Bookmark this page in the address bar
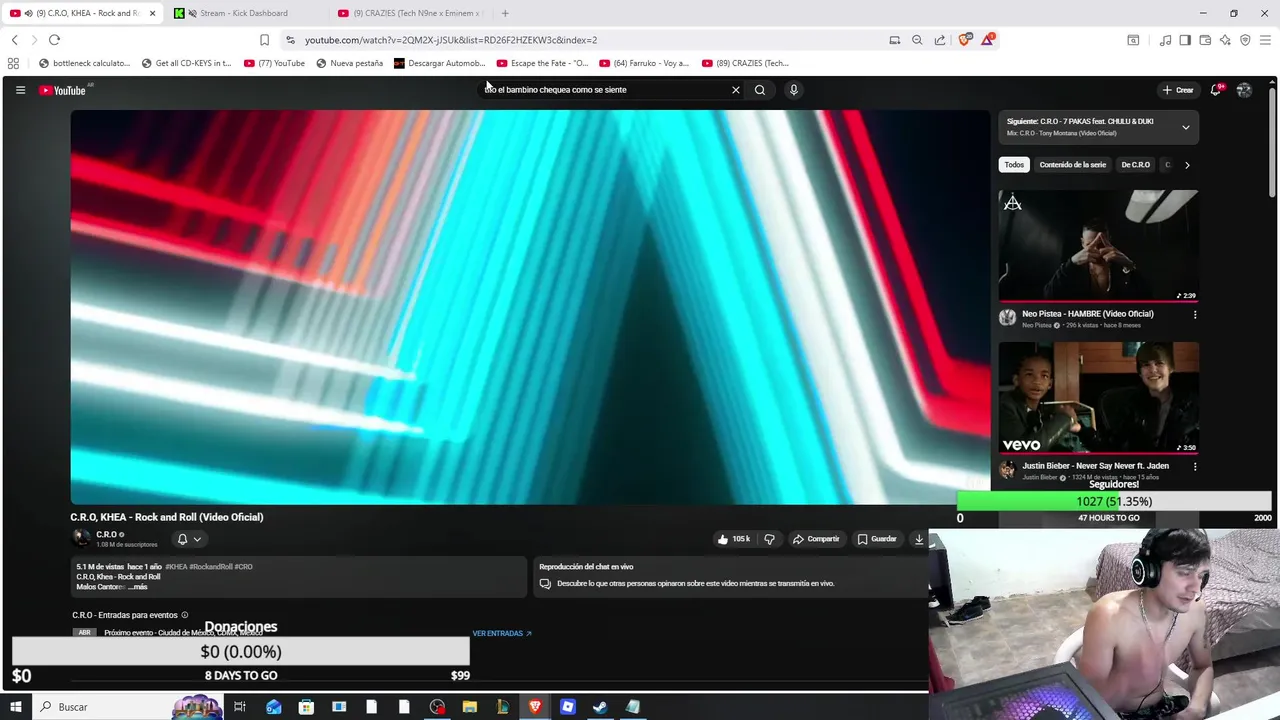 coord(264,40)
